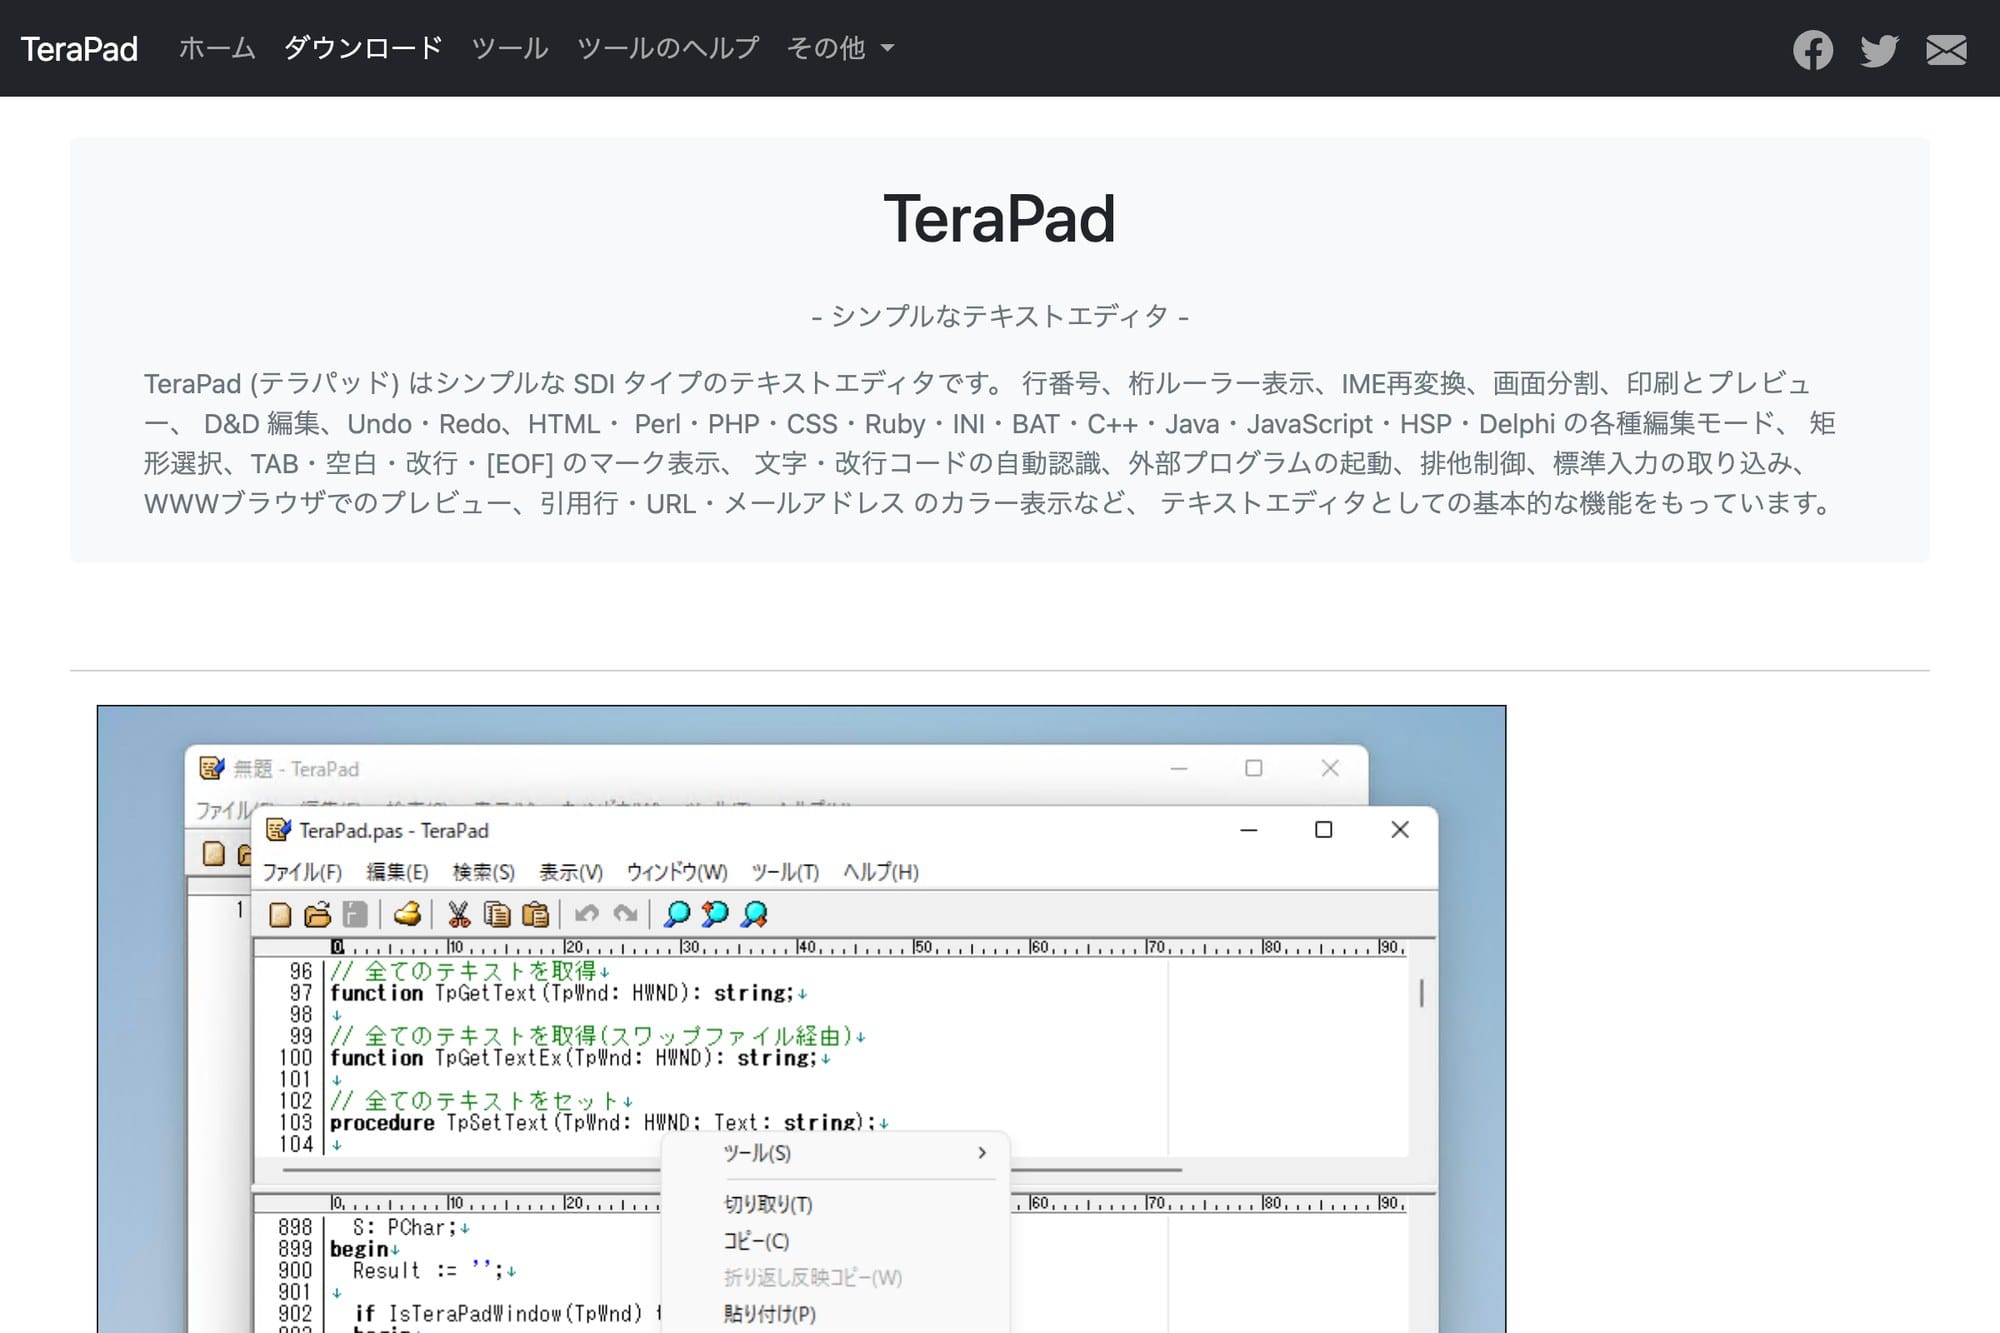
Task: Click the Undo arrow icon in TeraPad.pas toolbar
Action: click(587, 914)
